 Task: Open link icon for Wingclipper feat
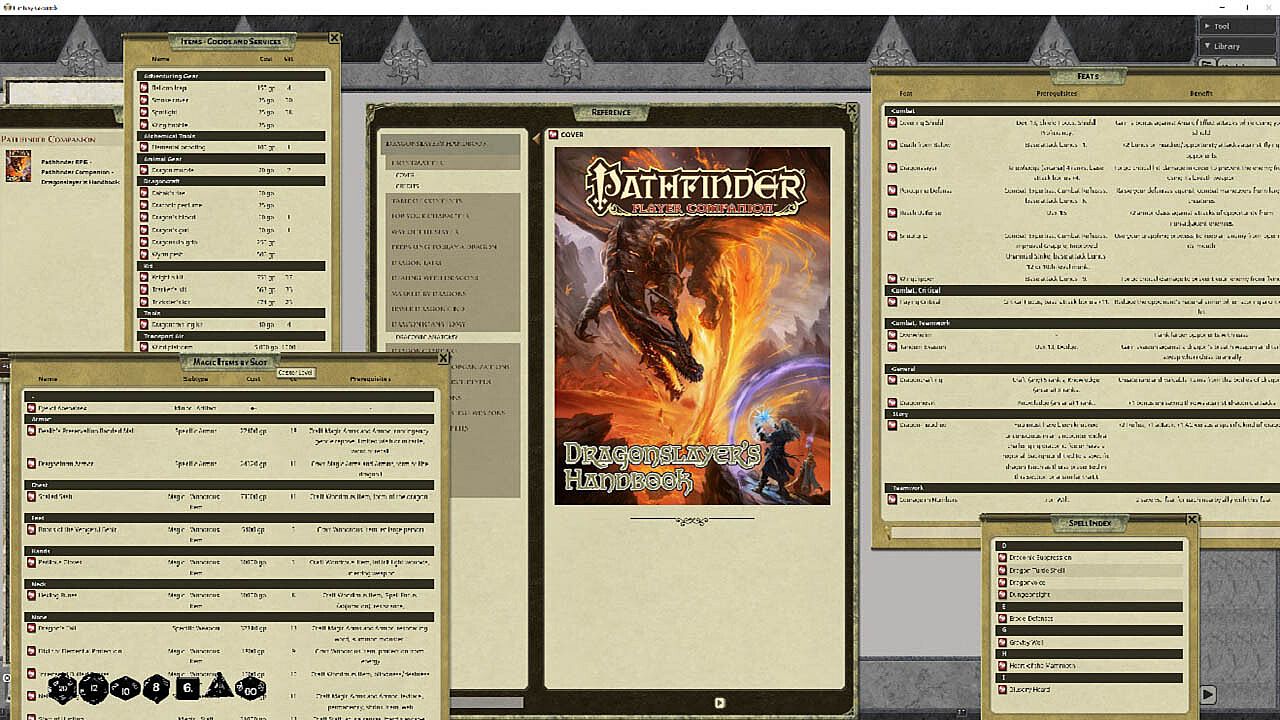coord(891,278)
